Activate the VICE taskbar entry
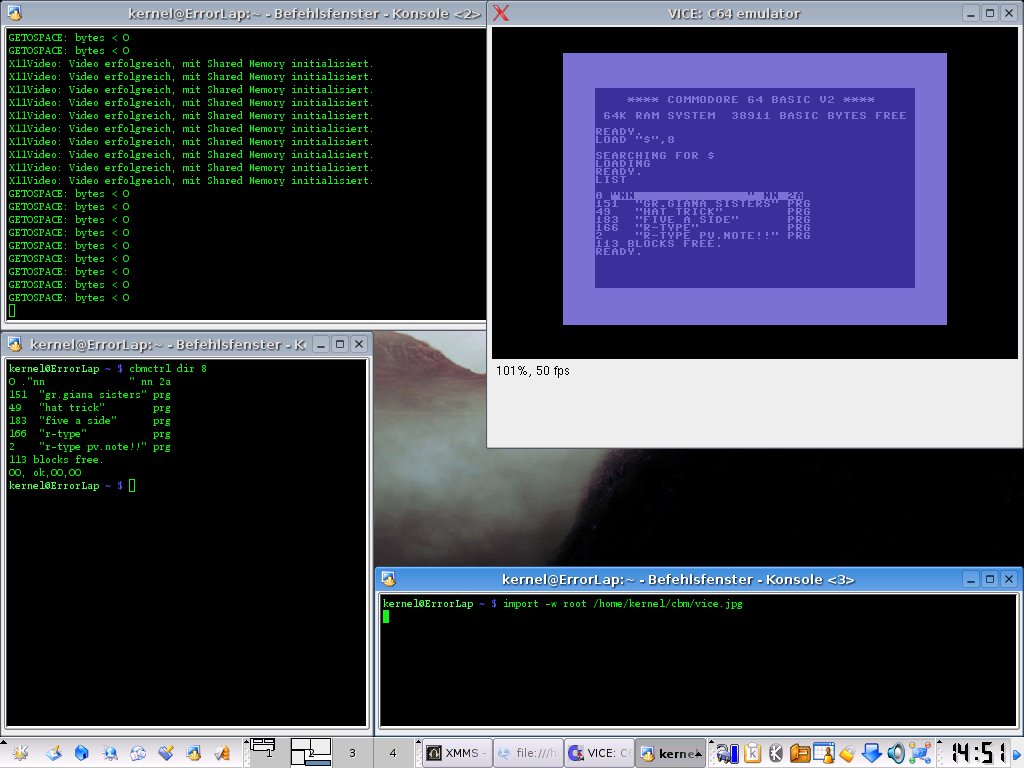1024x768 pixels. pos(598,753)
